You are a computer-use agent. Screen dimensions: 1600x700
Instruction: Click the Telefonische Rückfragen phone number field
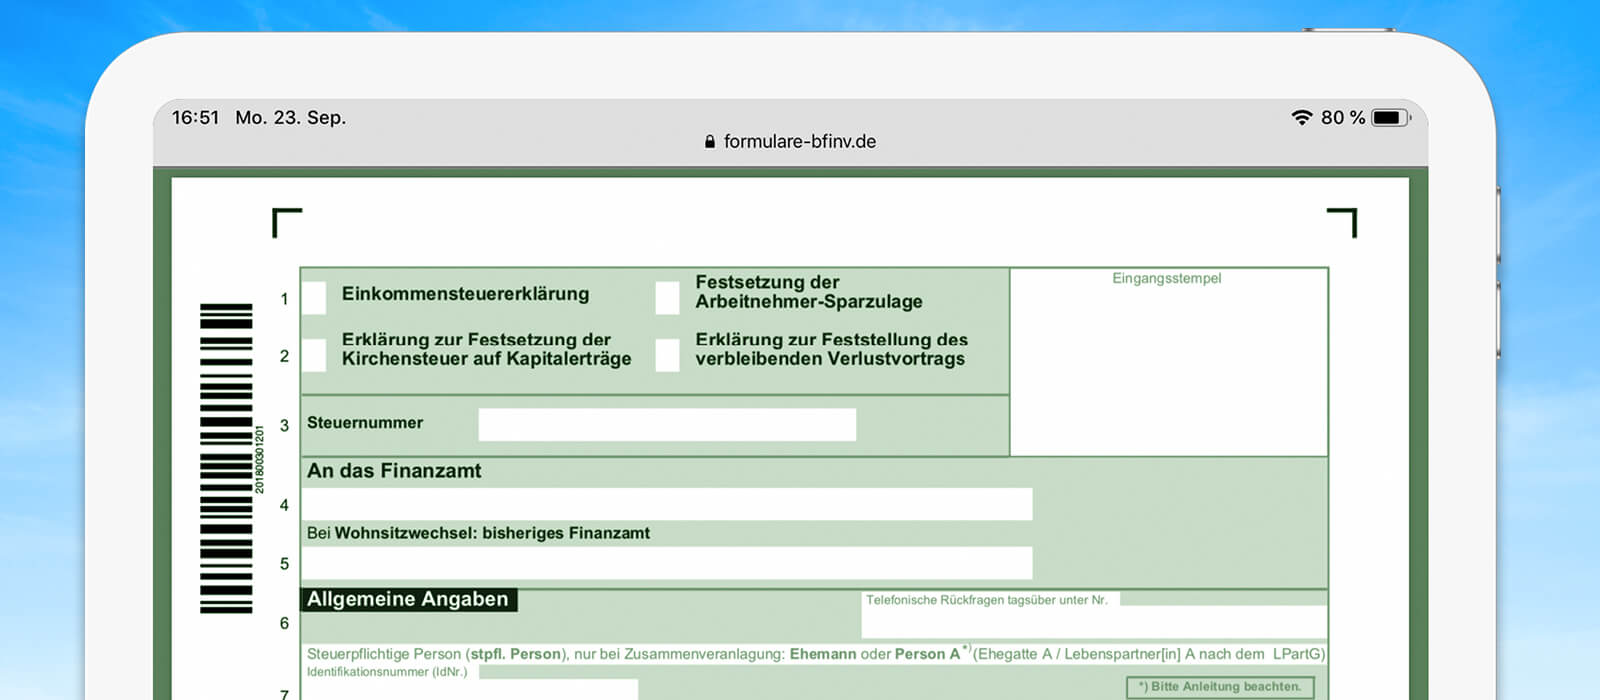pos(1094,622)
